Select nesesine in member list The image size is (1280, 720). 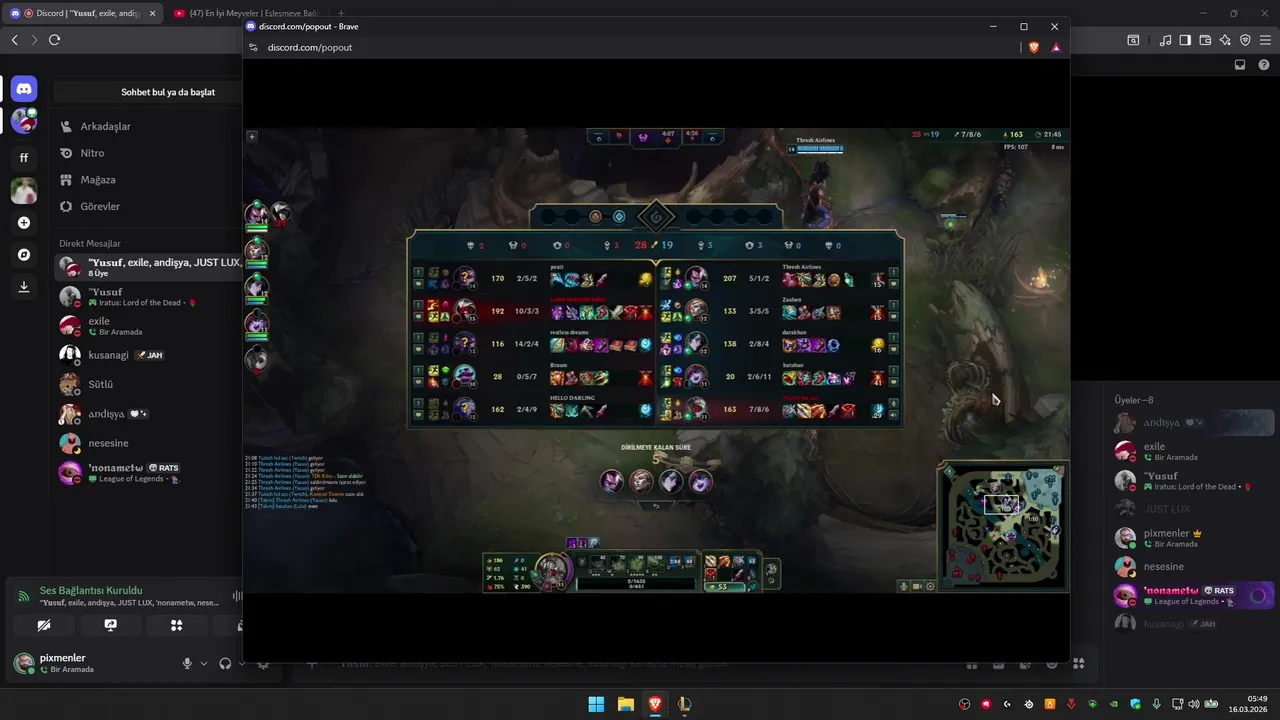coord(1193,567)
